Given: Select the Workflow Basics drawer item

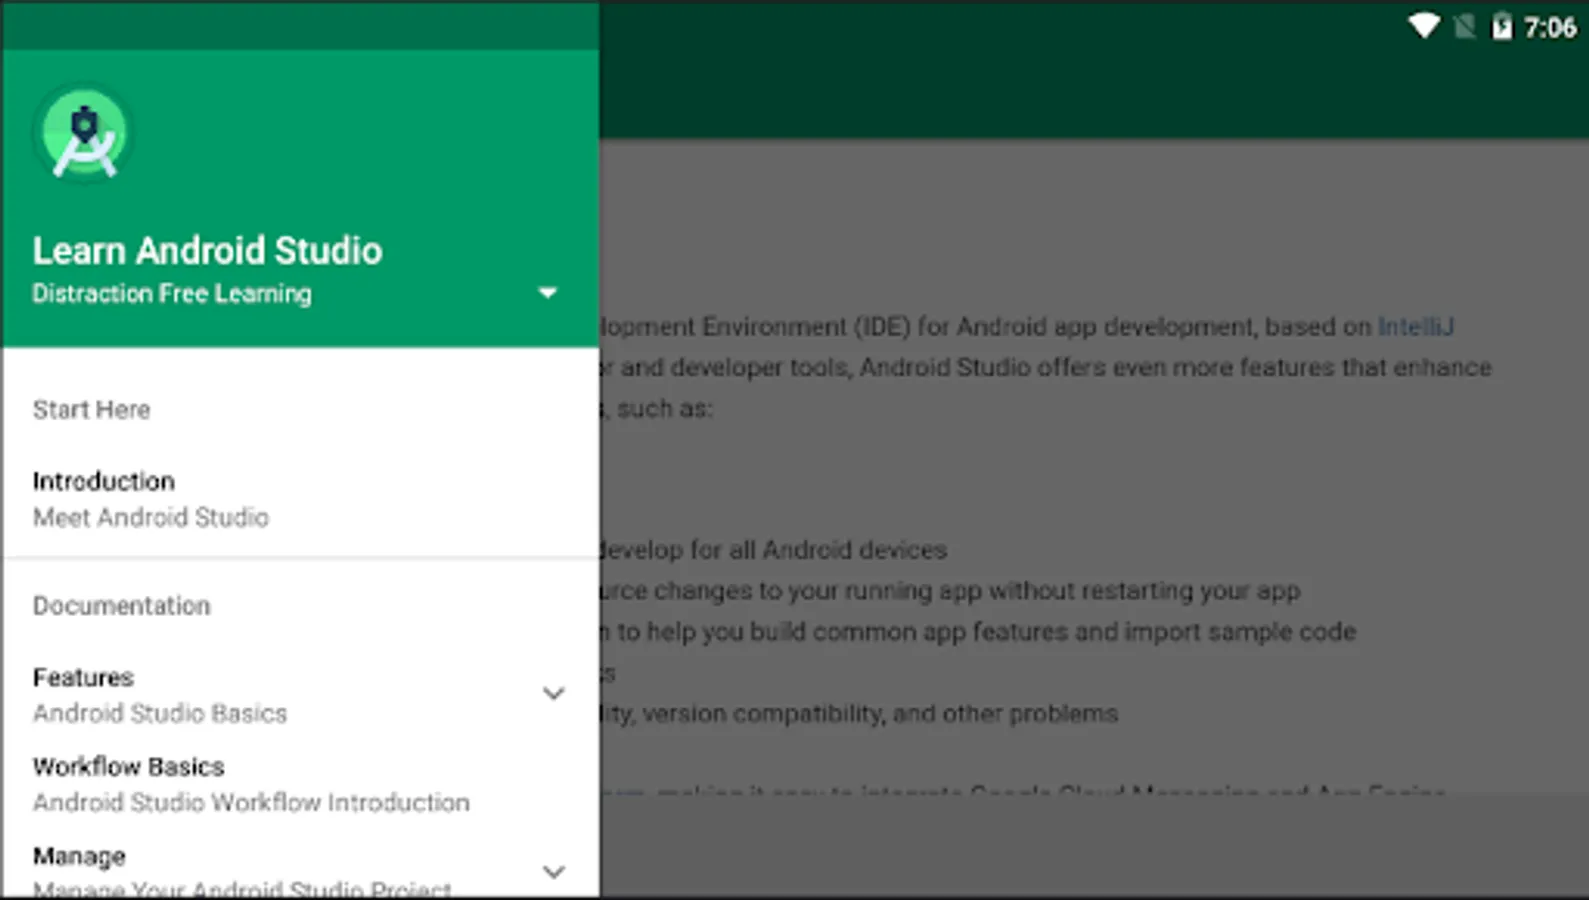Looking at the screenshot, I should pos(300,784).
